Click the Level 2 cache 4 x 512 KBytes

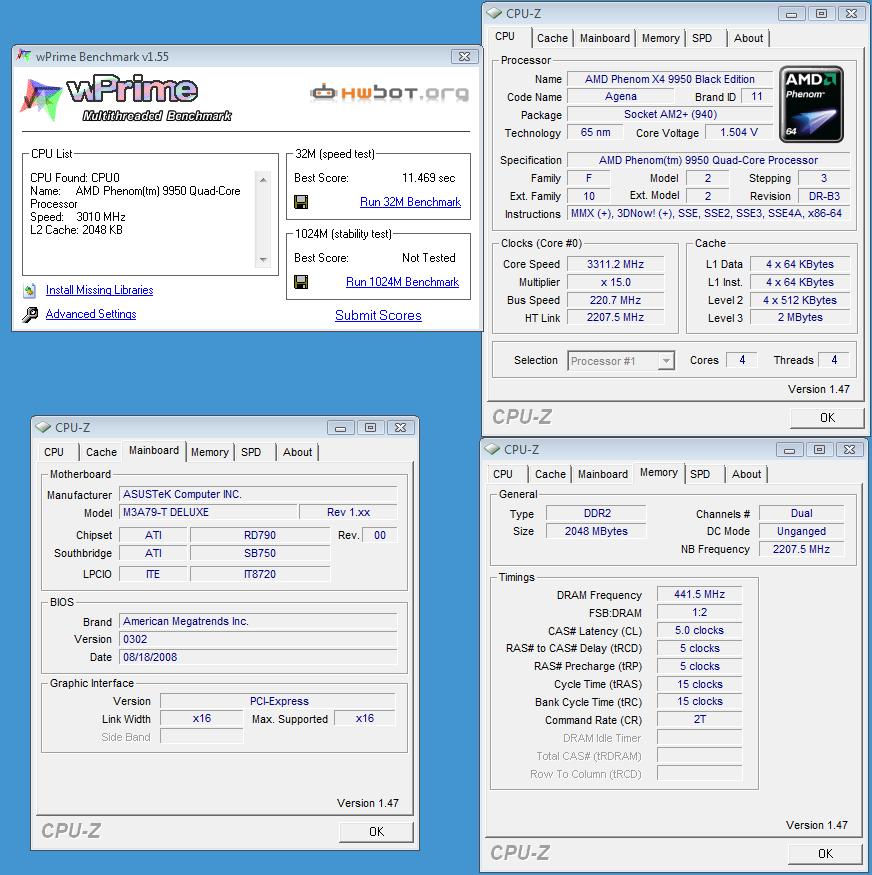point(800,300)
